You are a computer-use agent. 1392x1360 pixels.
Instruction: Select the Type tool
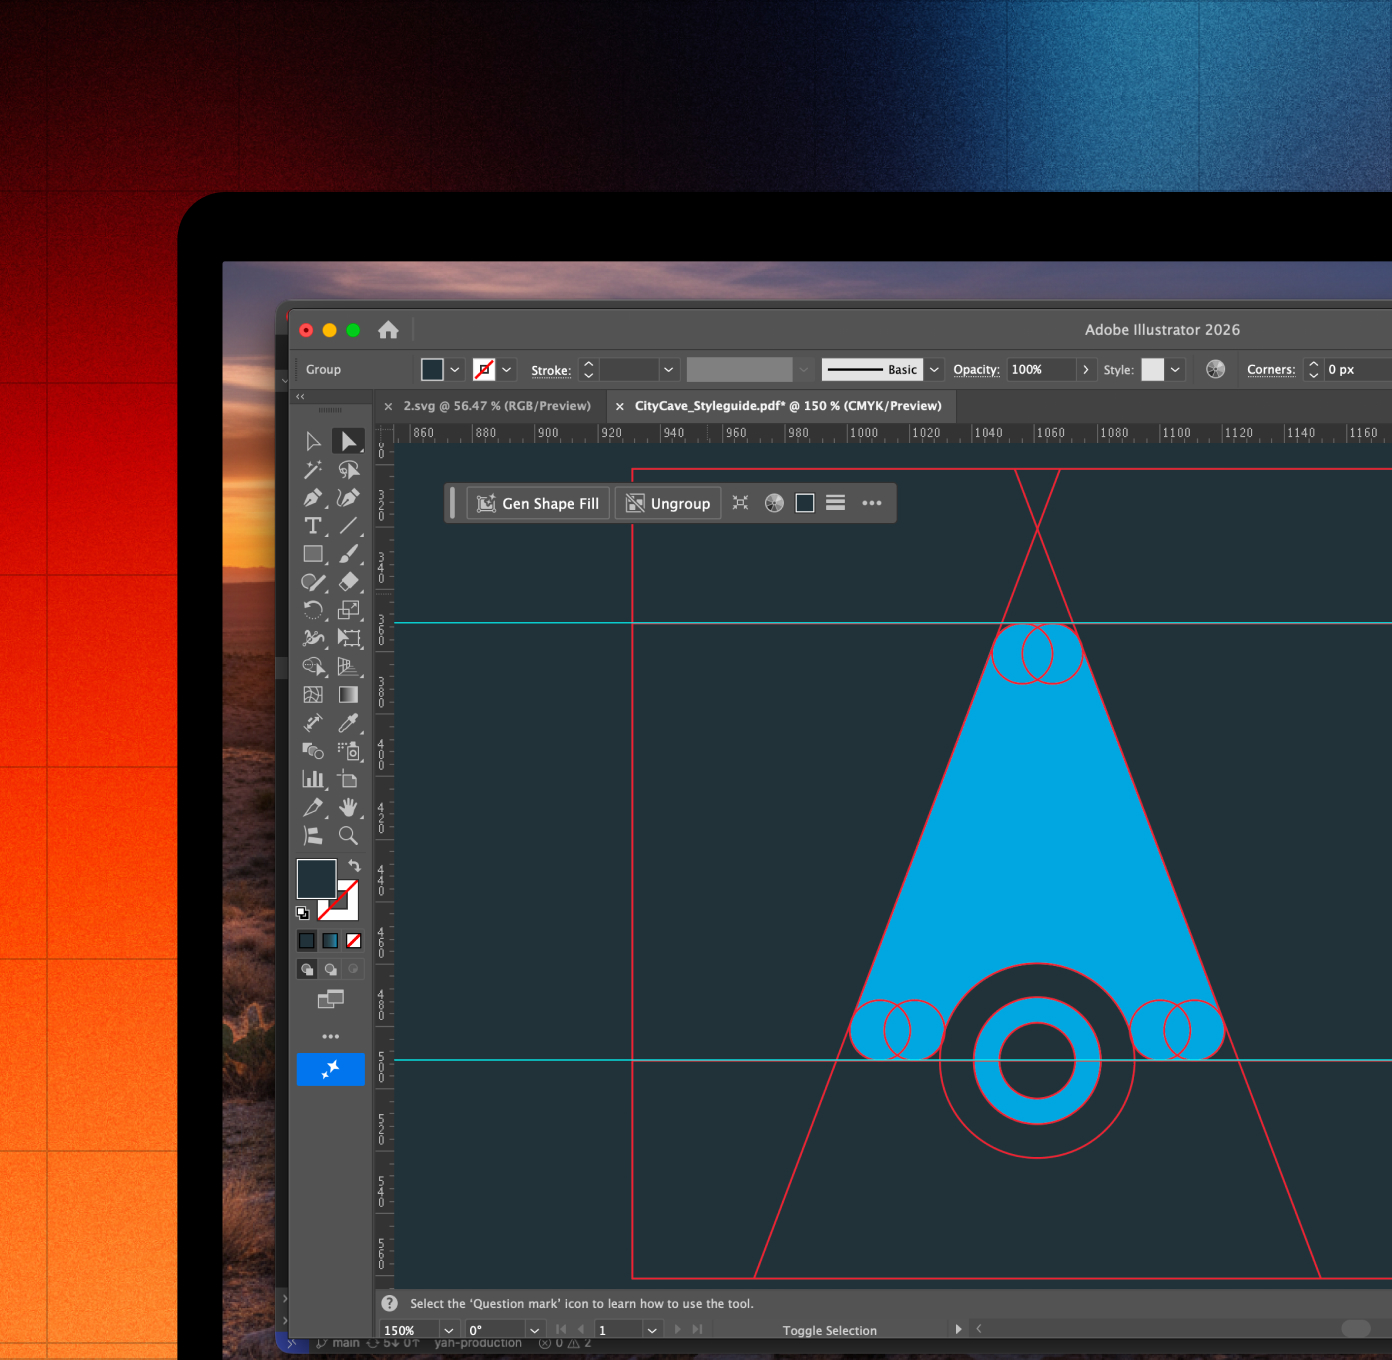click(x=313, y=525)
